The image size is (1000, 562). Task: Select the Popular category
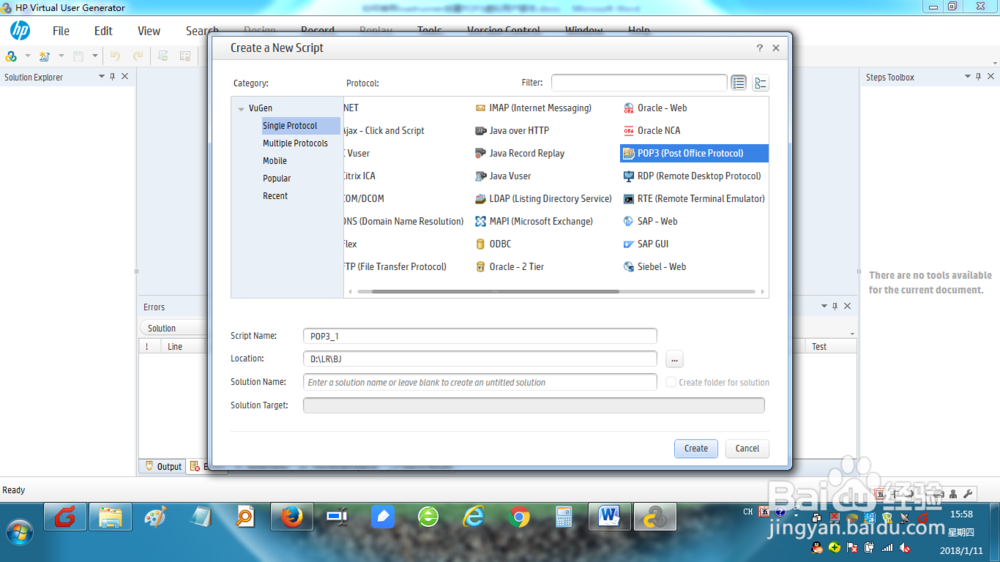(276, 179)
